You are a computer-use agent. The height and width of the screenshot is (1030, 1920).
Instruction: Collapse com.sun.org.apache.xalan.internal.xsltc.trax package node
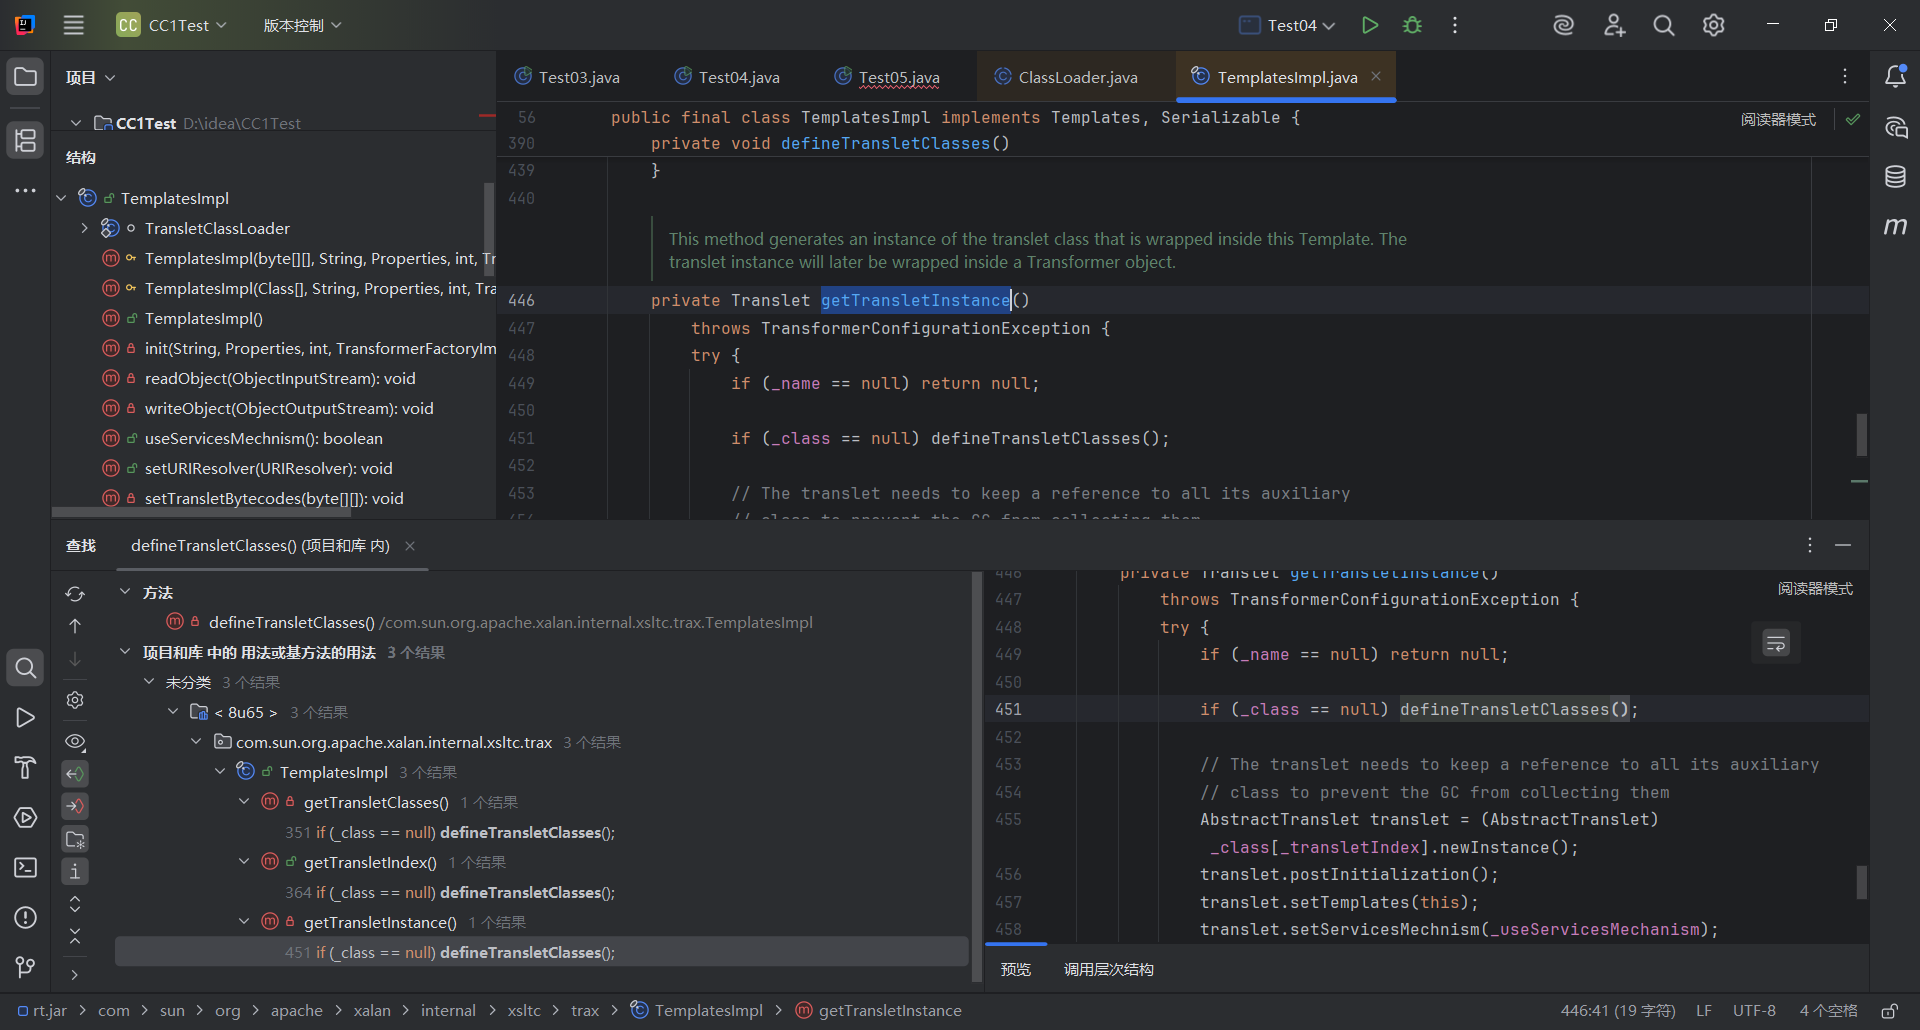click(x=196, y=742)
